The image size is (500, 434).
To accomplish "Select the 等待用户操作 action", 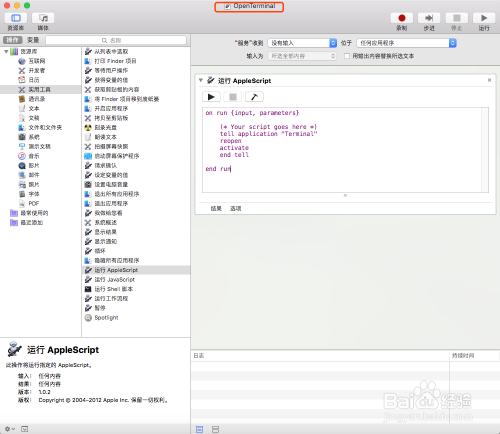I will 111,70.
